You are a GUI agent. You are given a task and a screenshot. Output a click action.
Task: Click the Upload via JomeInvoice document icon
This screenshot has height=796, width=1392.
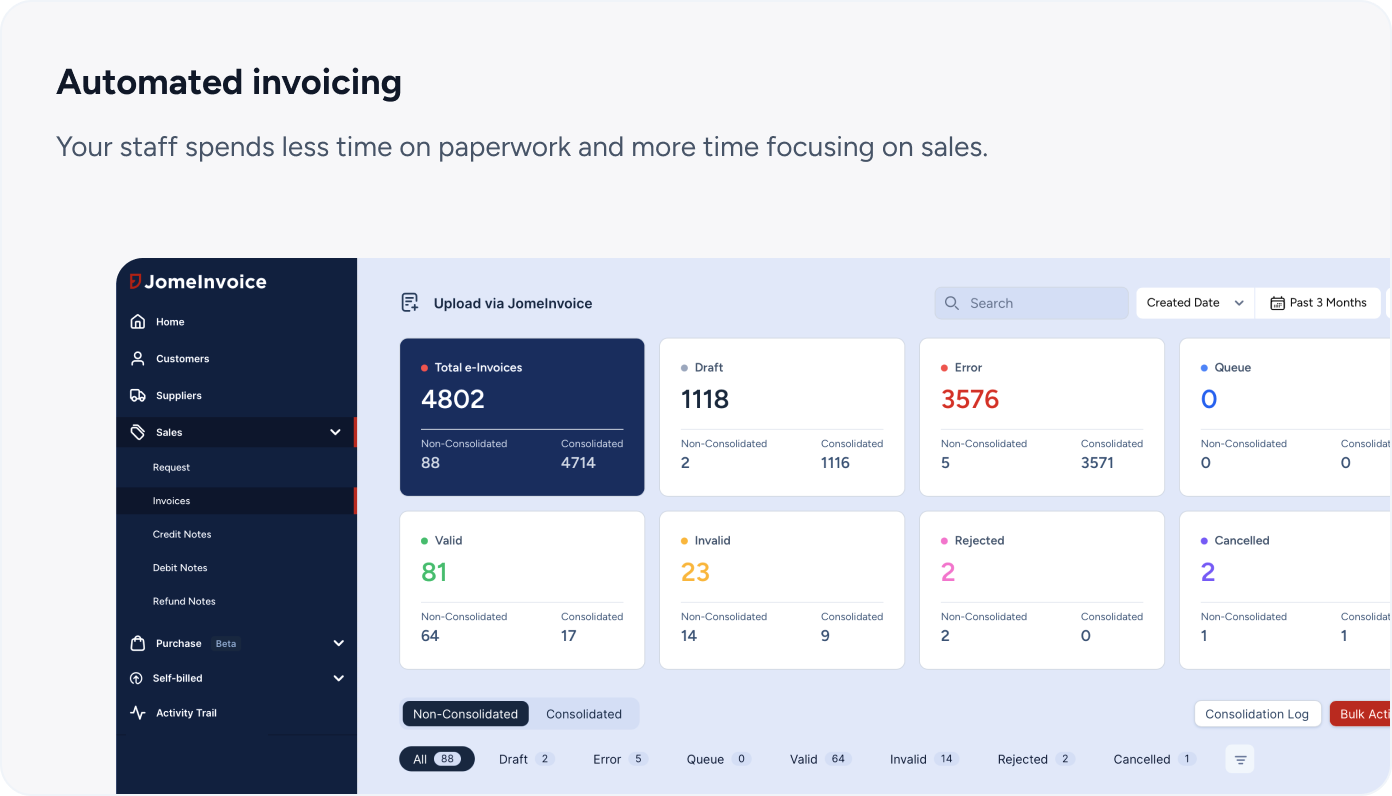tap(410, 303)
